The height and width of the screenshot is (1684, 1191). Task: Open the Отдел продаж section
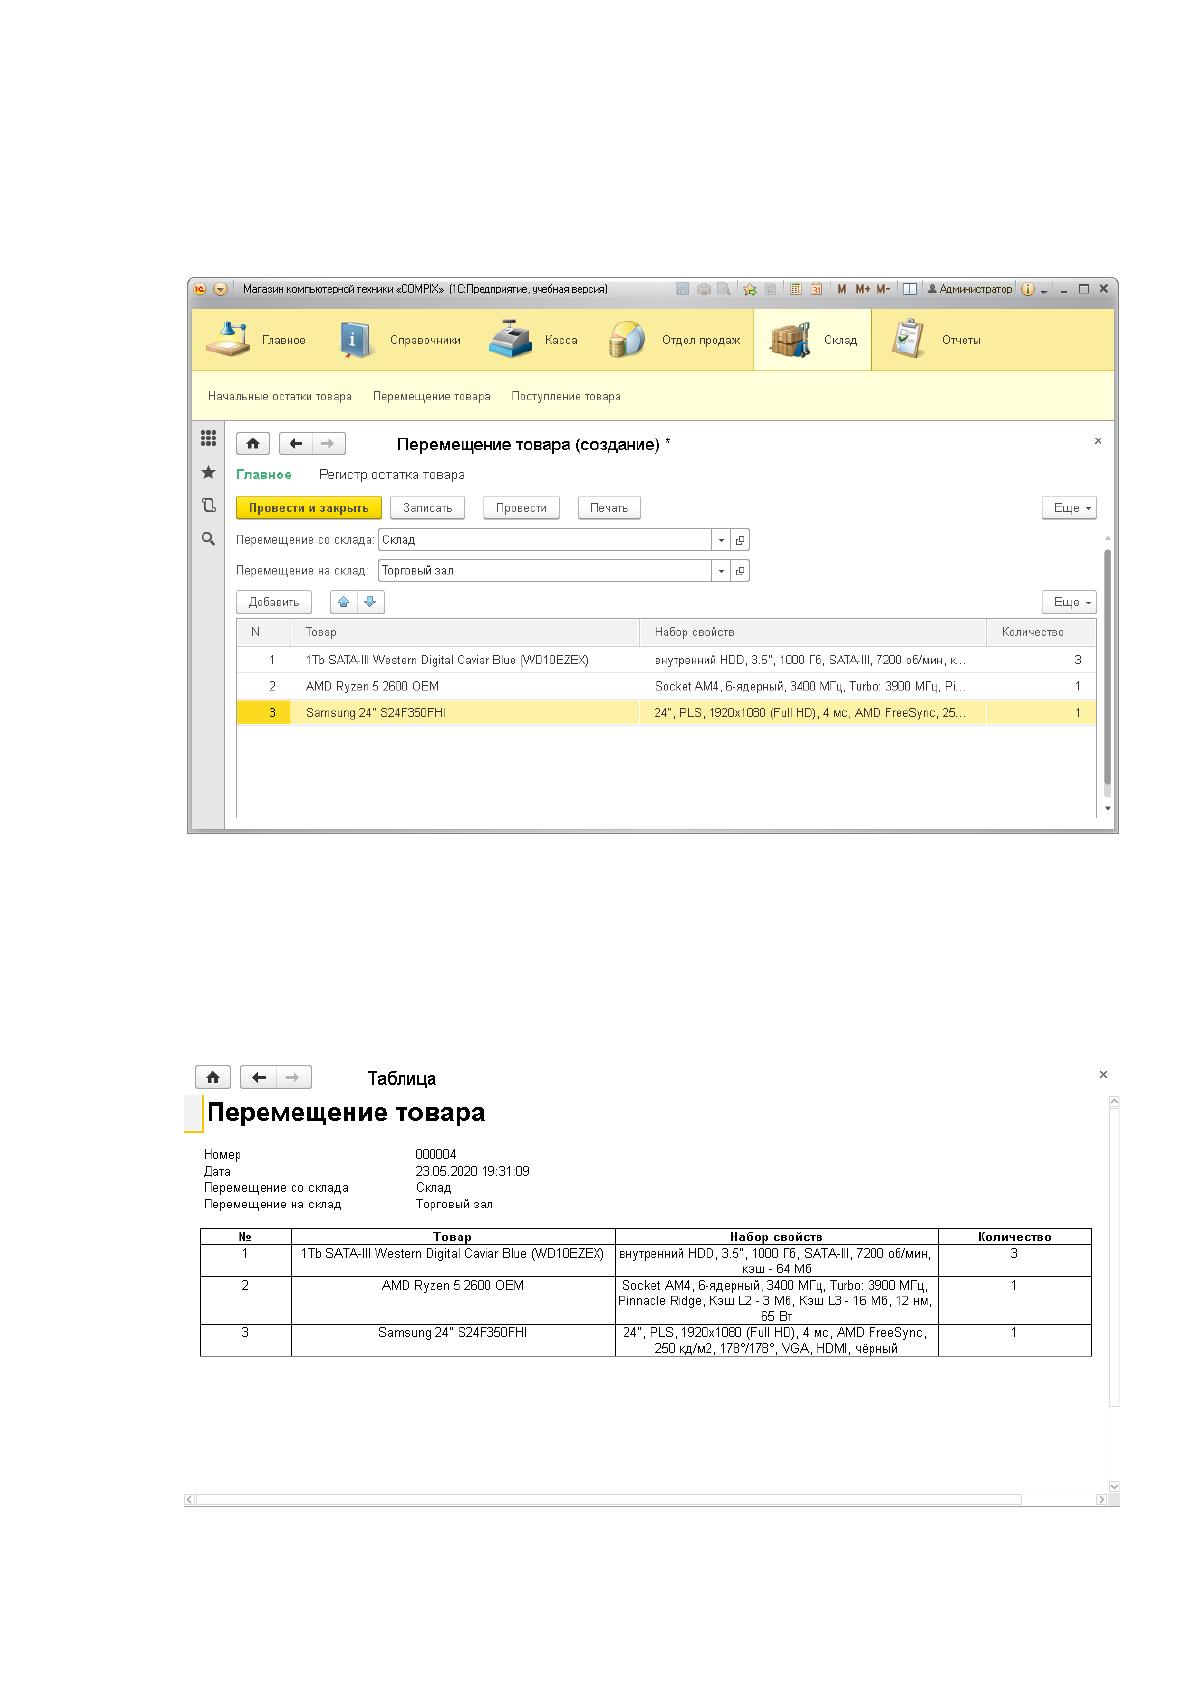[x=675, y=340]
